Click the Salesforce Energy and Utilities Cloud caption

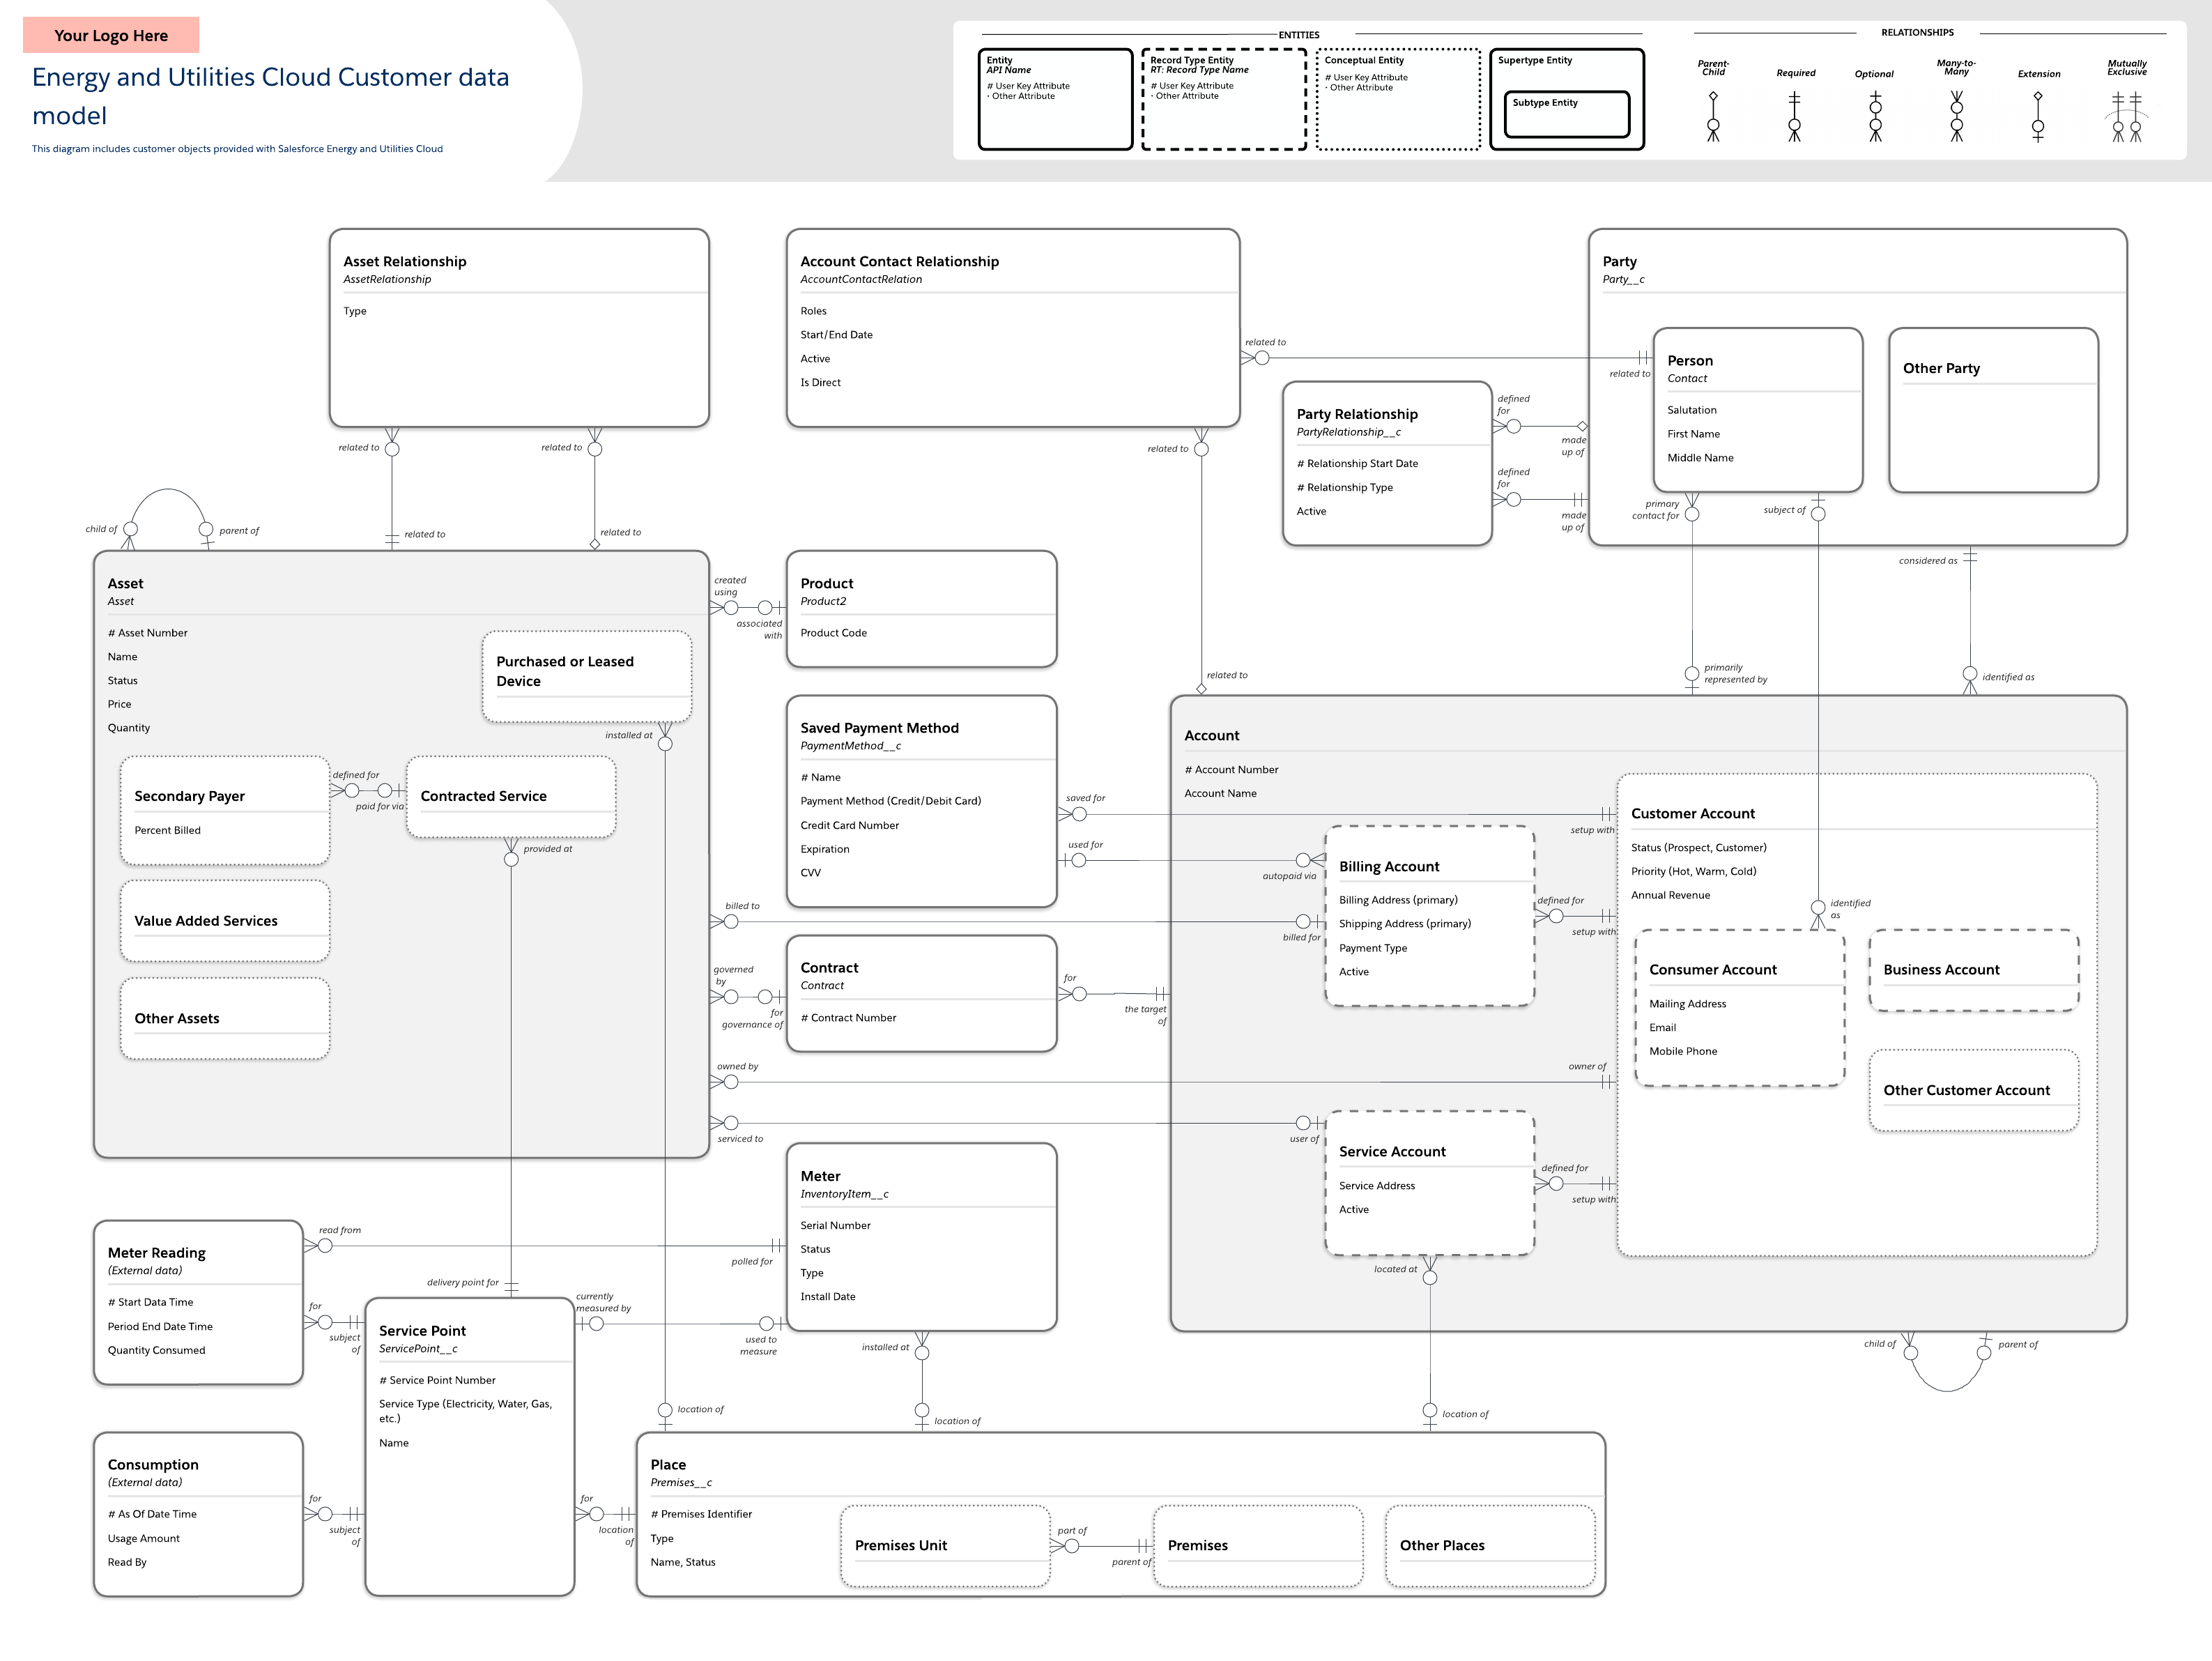pyautogui.click(x=237, y=148)
